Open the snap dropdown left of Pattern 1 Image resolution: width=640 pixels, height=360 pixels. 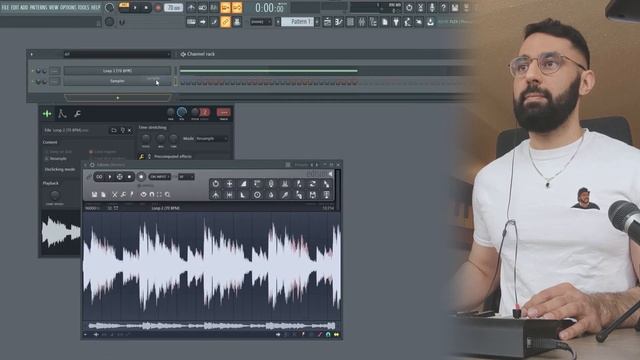(260, 22)
